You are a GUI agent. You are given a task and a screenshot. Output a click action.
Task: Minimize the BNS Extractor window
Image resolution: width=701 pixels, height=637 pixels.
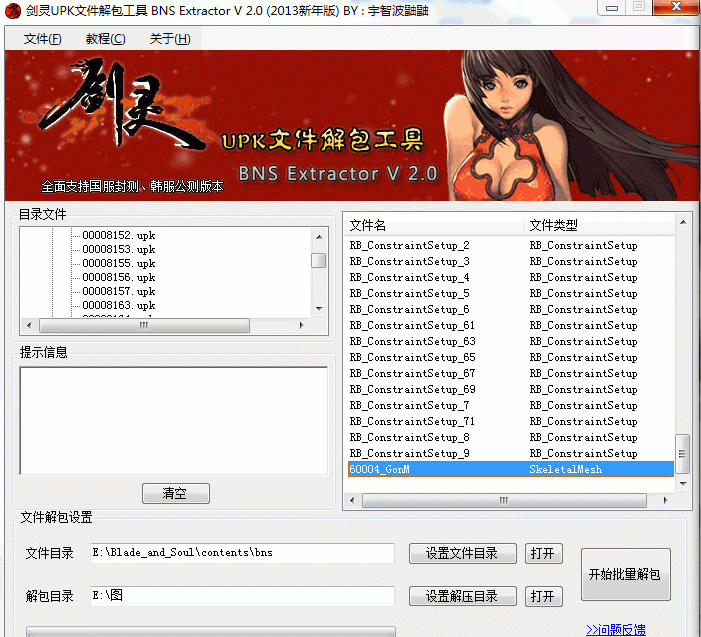612,8
